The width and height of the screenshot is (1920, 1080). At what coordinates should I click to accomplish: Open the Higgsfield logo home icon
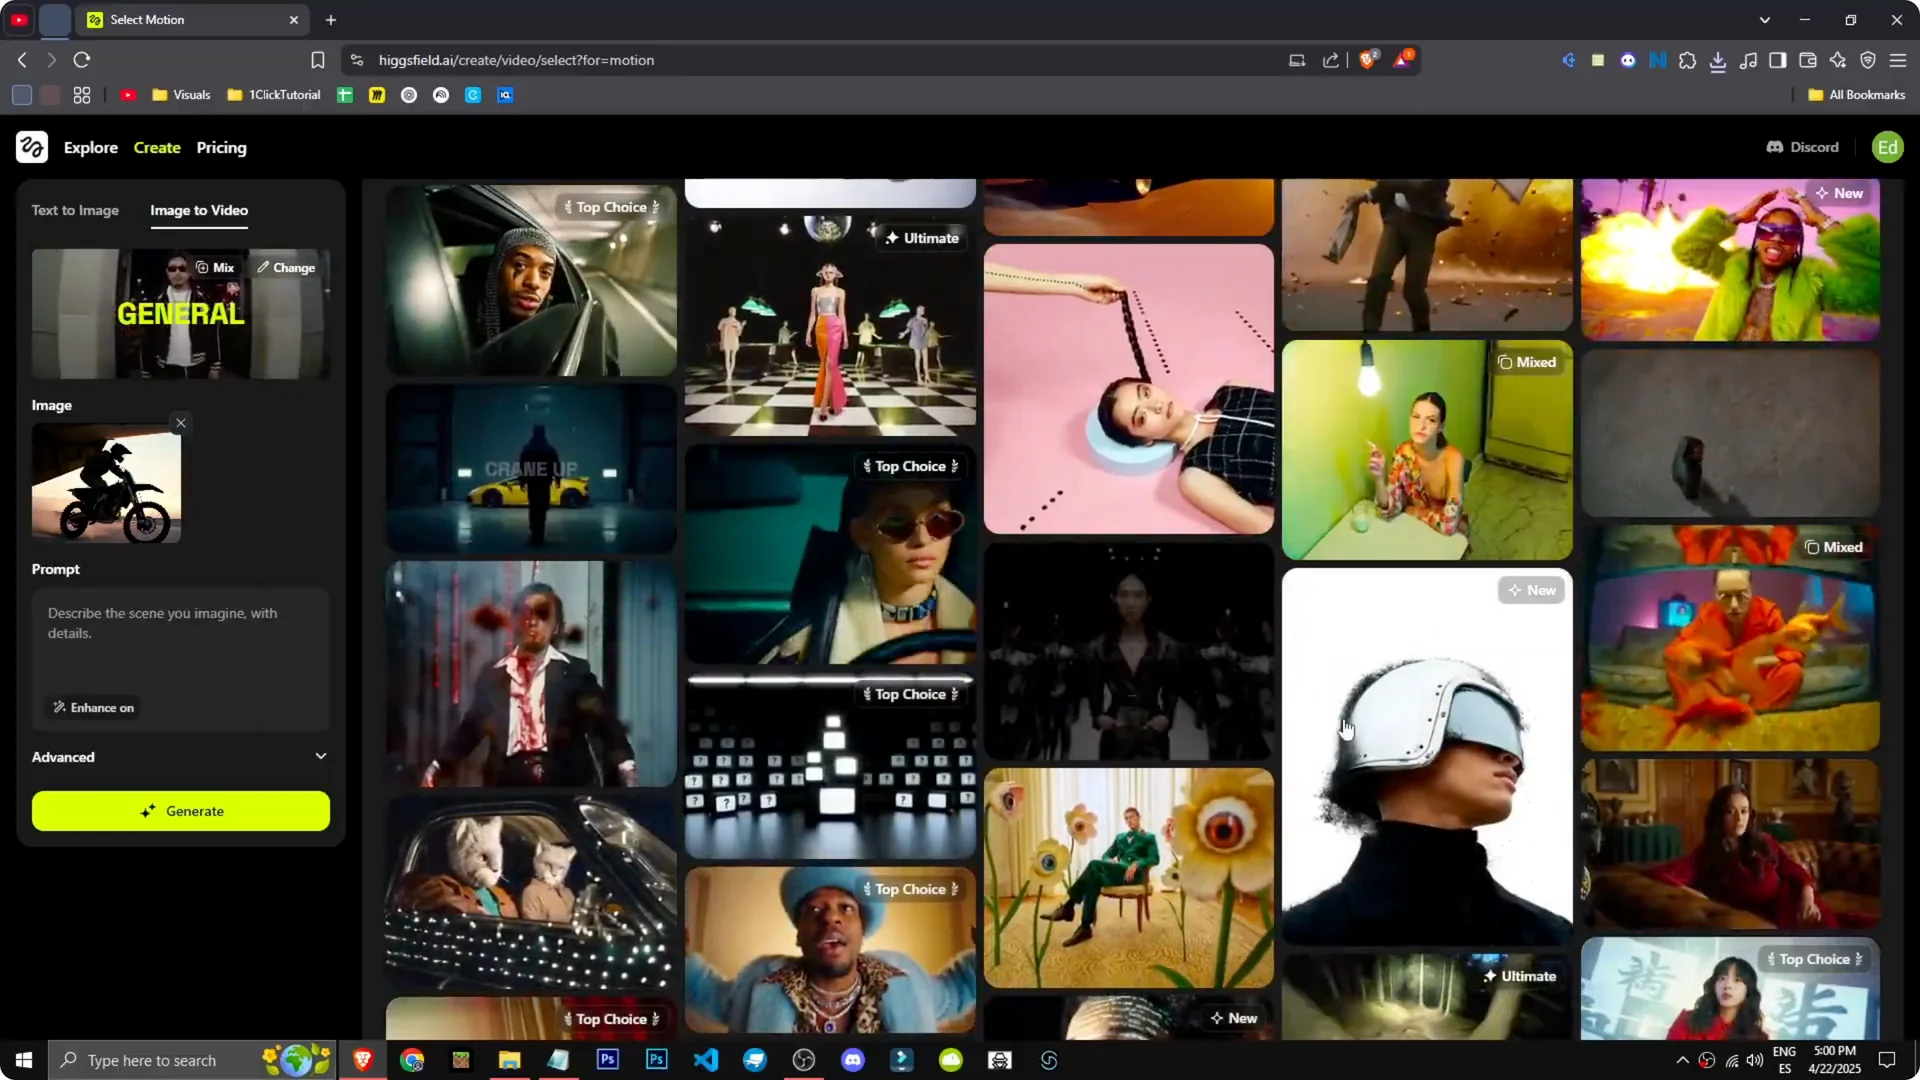[x=31, y=147]
